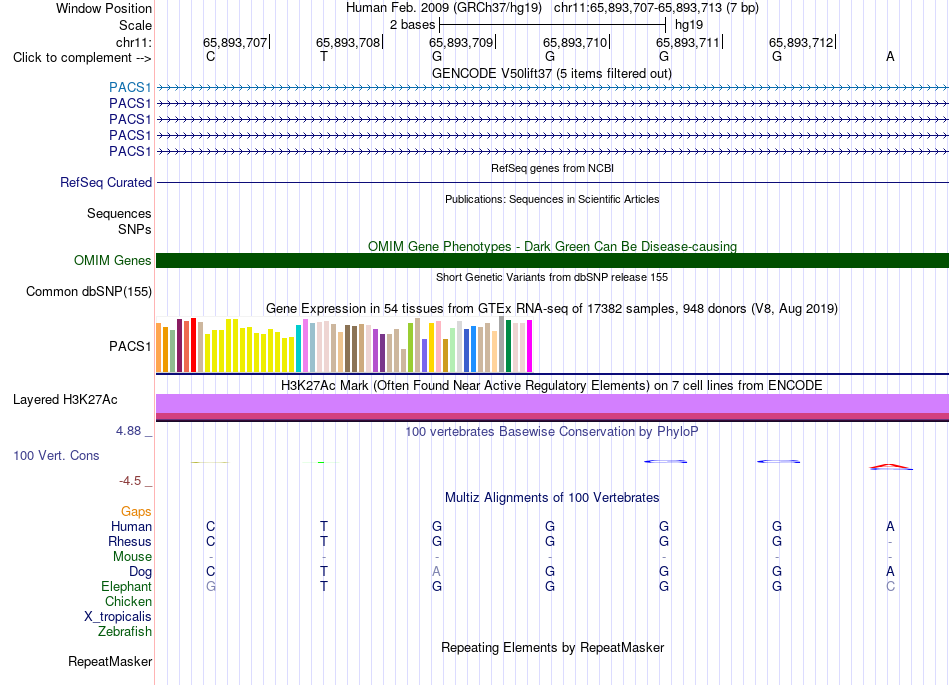The height and width of the screenshot is (685, 950).
Task: Click the "100 Vert. Cons" label
Action: pos(56,455)
